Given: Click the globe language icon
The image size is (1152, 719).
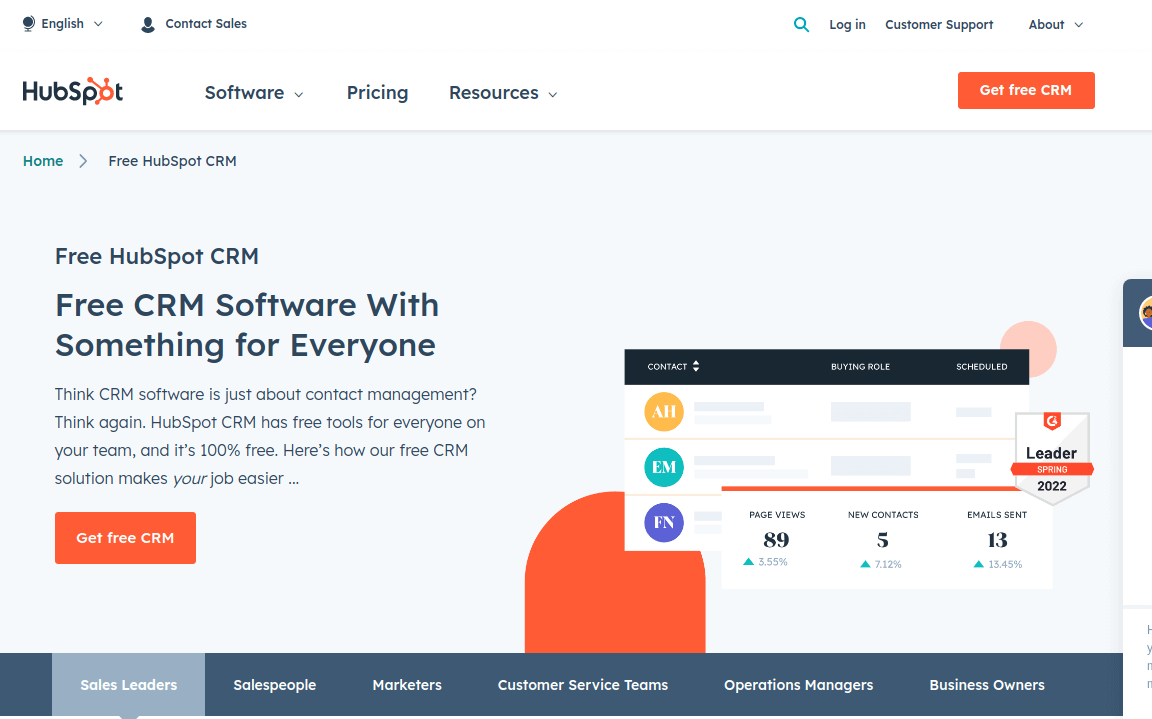Looking at the screenshot, I should [29, 24].
